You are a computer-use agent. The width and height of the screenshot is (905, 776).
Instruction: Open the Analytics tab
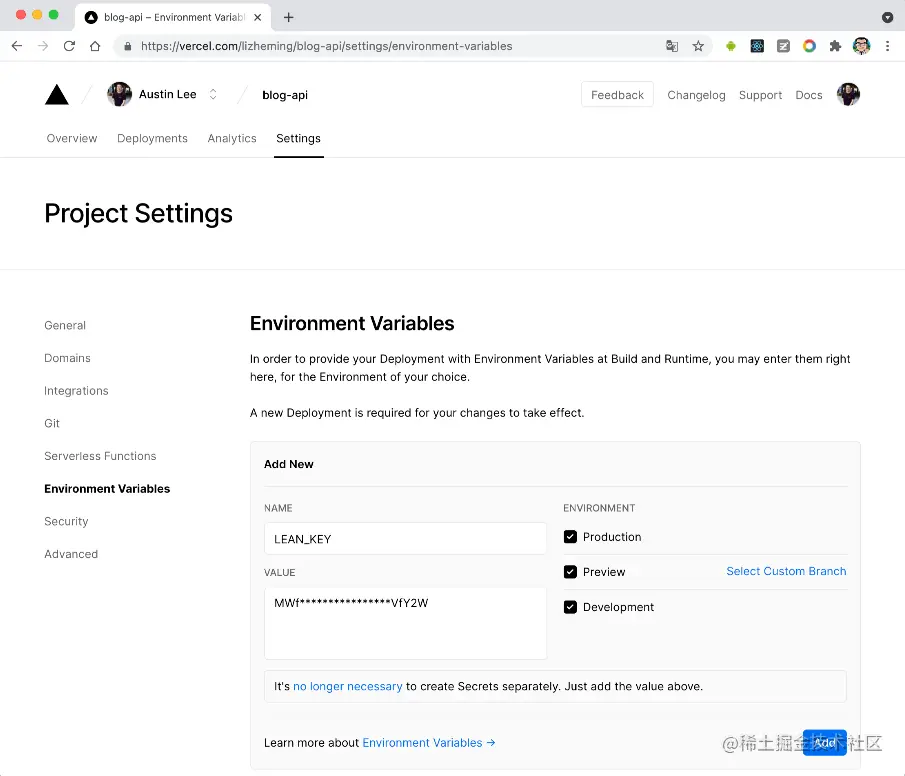pyautogui.click(x=232, y=139)
